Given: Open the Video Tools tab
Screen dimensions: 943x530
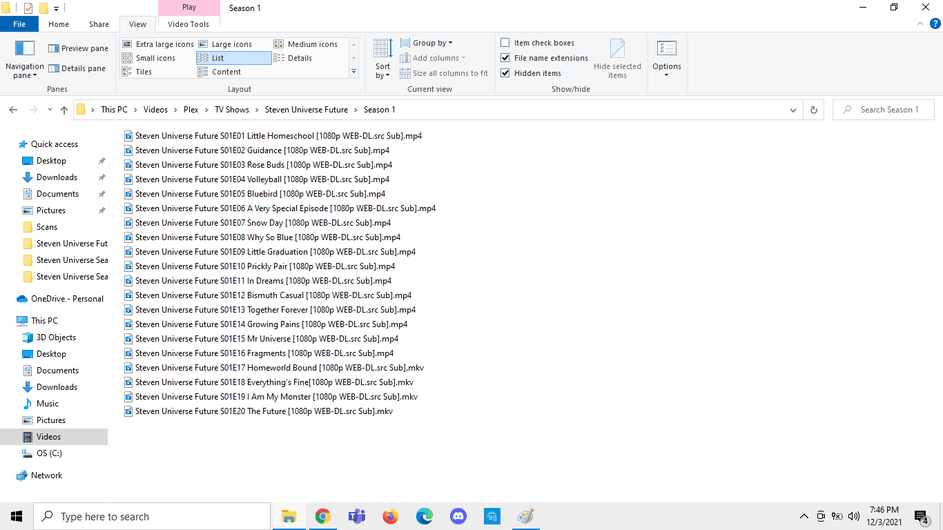Looking at the screenshot, I should pyautogui.click(x=188, y=24).
